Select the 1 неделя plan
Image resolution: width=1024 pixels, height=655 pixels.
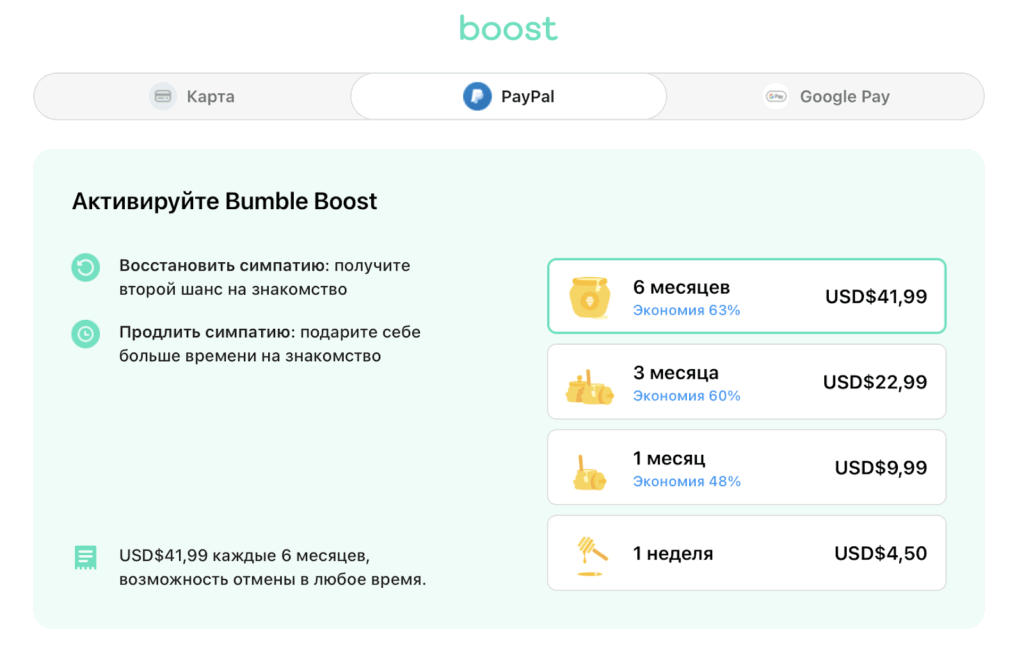pyautogui.click(x=745, y=553)
